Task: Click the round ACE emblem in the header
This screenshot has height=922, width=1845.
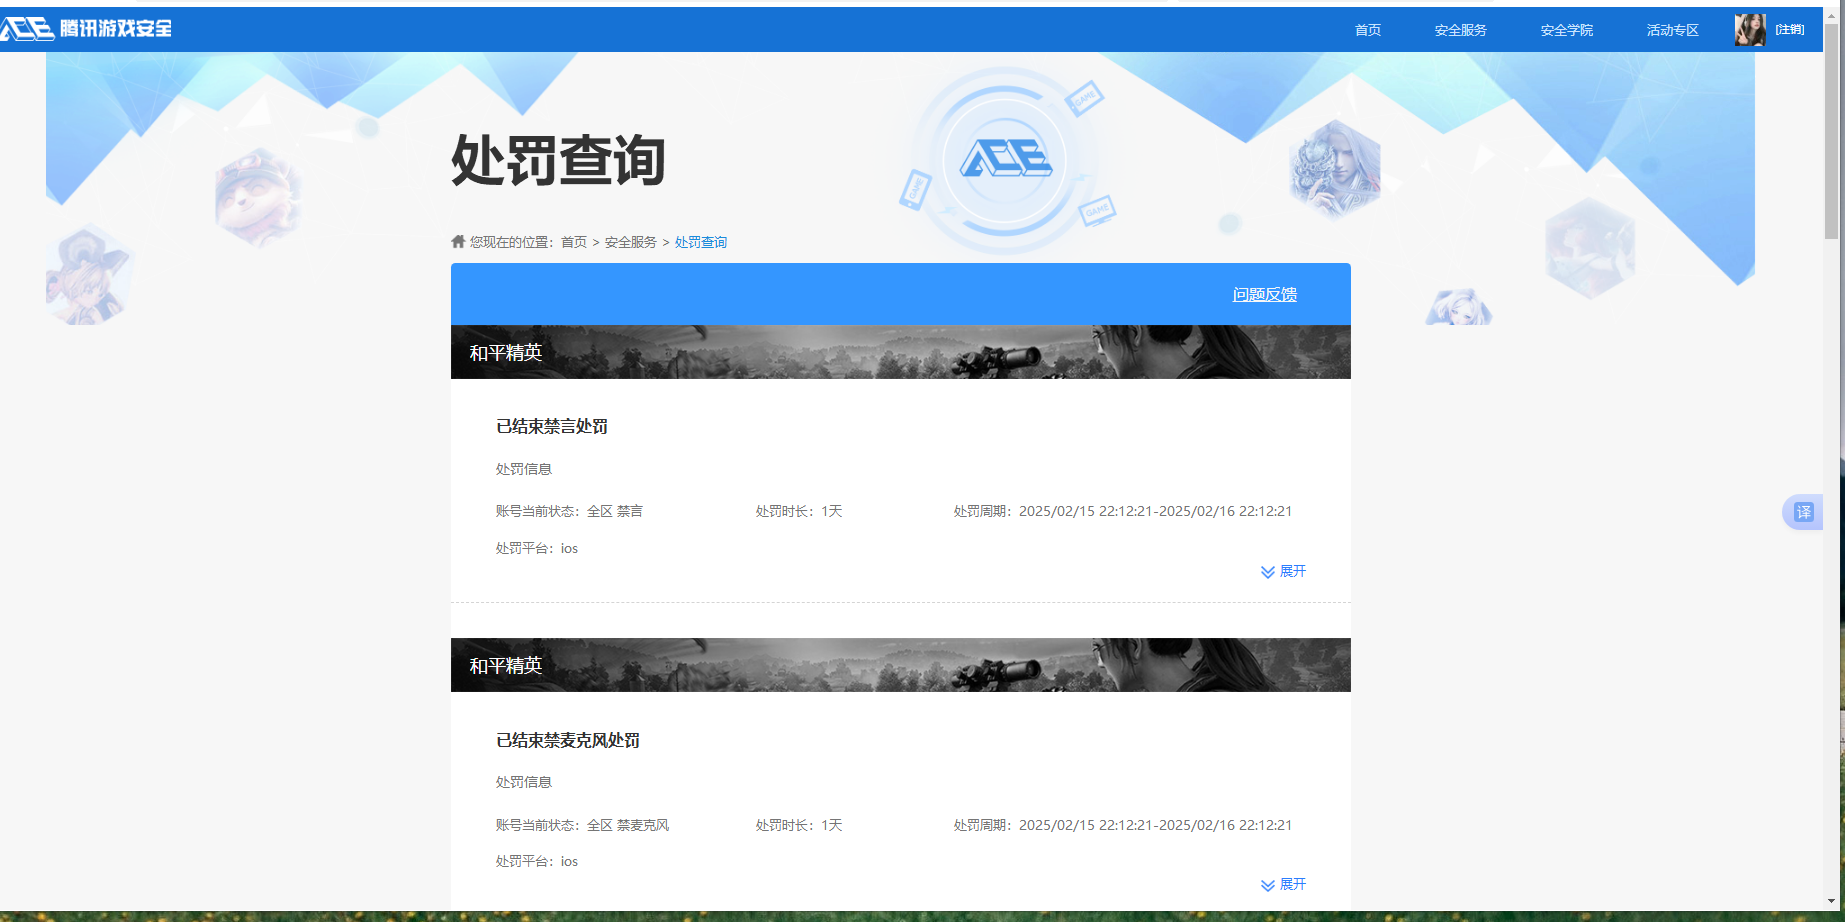Action: [x=1005, y=160]
